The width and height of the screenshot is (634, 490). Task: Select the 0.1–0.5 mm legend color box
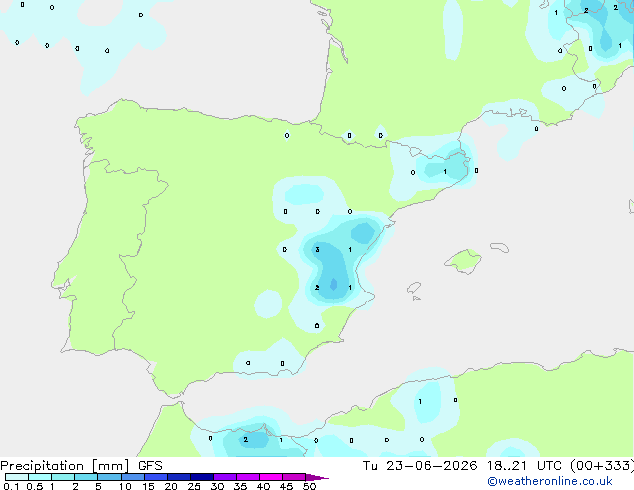pyautogui.click(x=17, y=477)
